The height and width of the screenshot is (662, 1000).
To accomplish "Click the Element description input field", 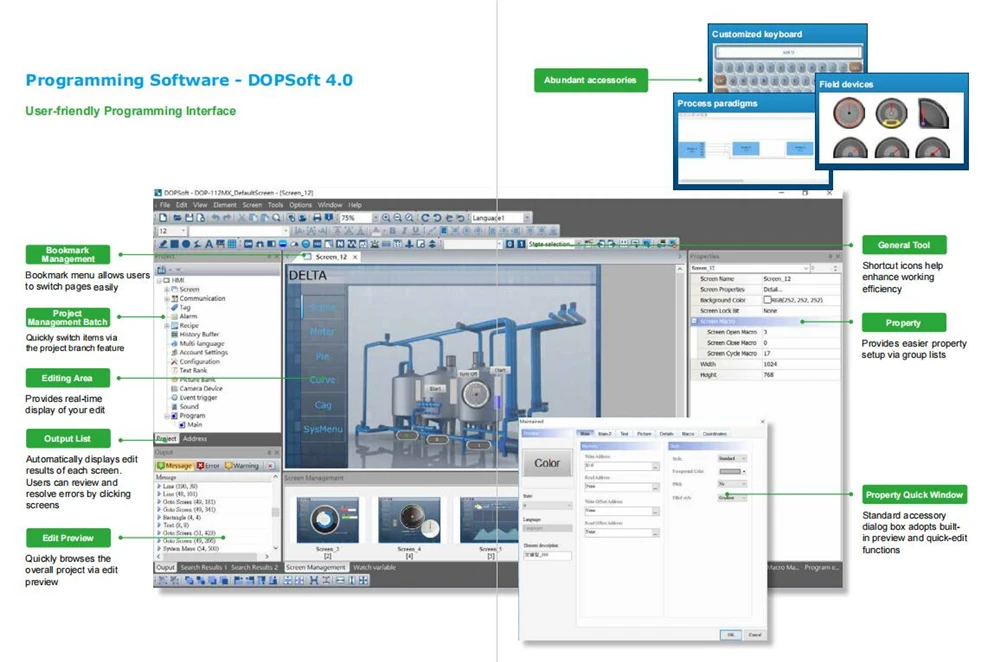I will pos(547,555).
